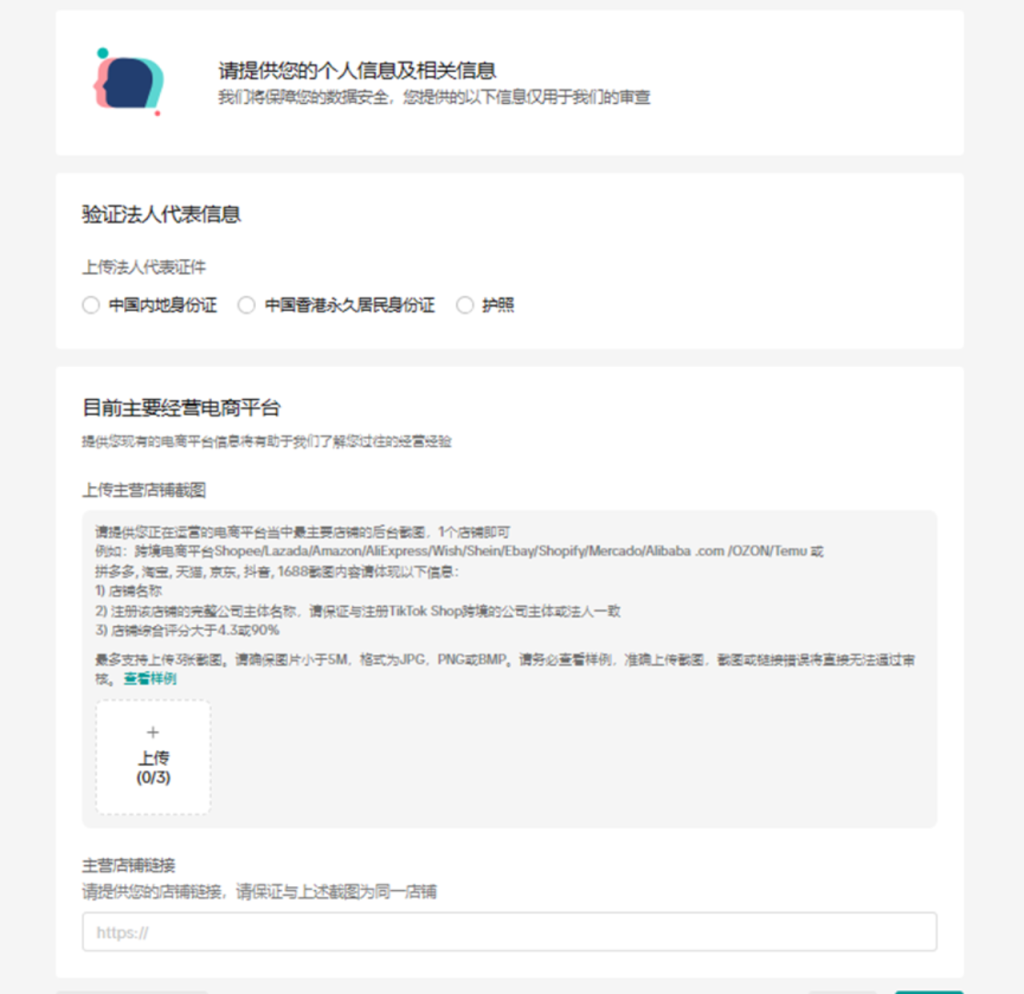
Task: Click the data security subtitle under title
Action: pyautogui.click(x=434, y=97)
